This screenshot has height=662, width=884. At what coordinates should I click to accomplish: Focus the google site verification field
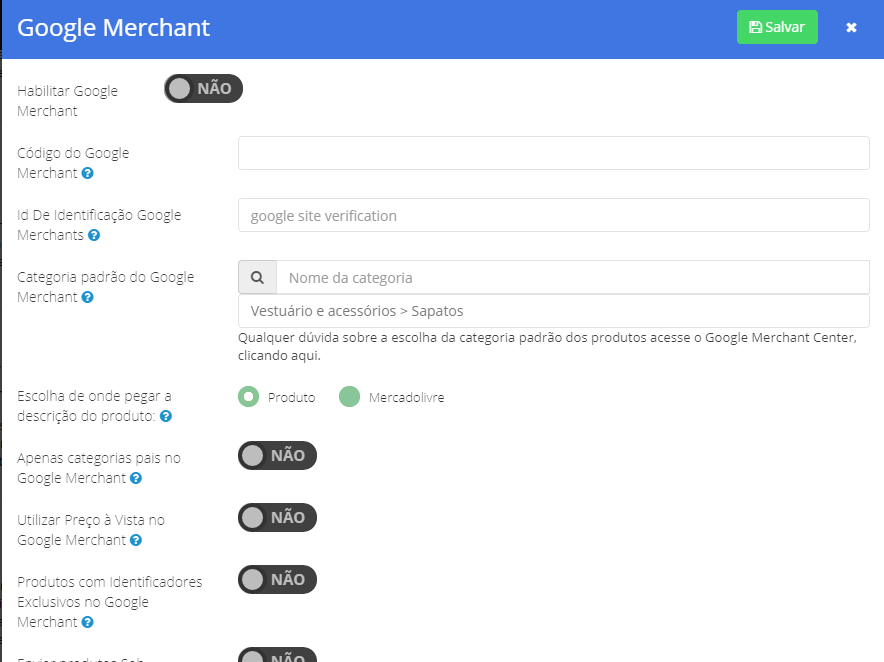554,215
